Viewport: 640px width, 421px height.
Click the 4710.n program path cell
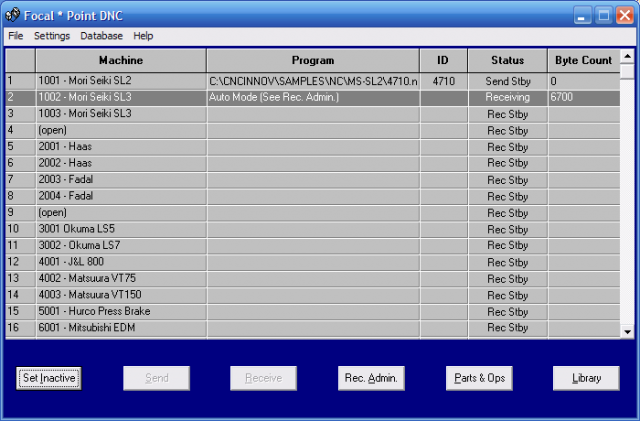(313, 81)
